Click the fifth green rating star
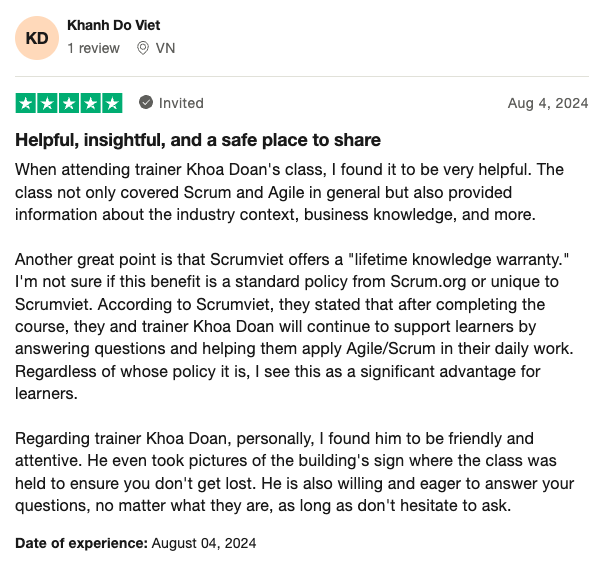 [x=112, y=103]
